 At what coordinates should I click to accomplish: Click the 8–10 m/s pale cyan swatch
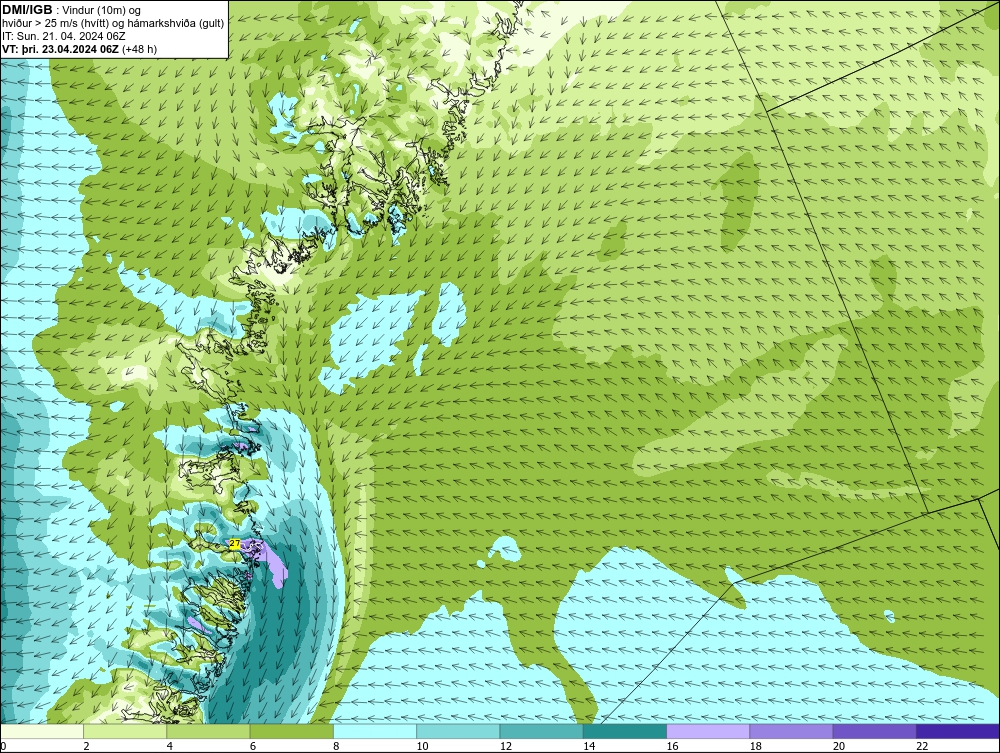click(375, 731)
